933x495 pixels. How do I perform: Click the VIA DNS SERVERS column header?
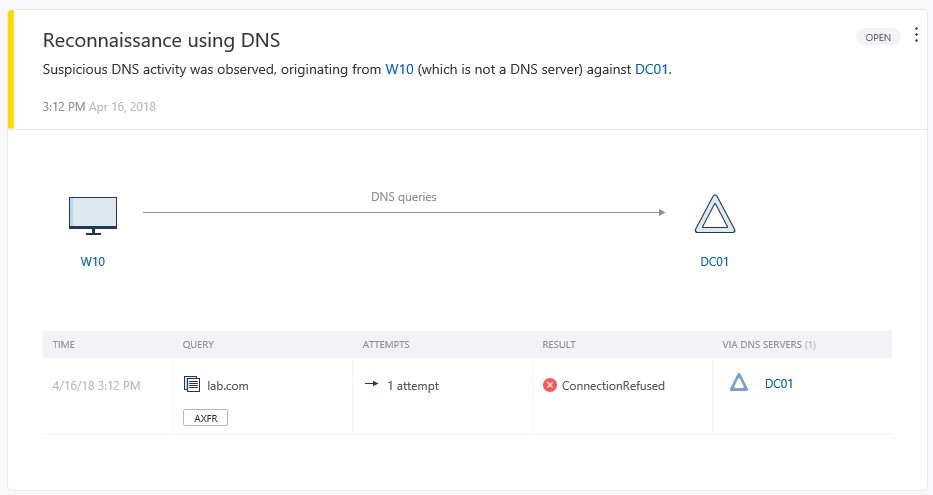click(x=768, y=344)
